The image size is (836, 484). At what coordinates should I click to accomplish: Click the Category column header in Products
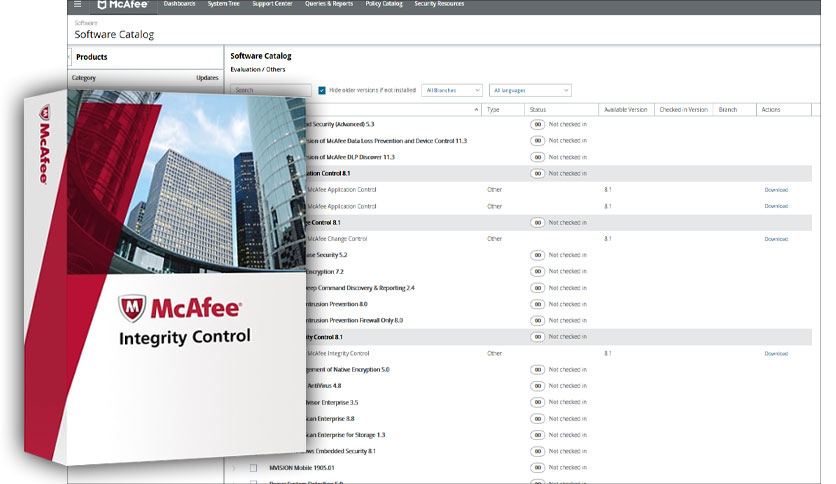coord(84,78)
